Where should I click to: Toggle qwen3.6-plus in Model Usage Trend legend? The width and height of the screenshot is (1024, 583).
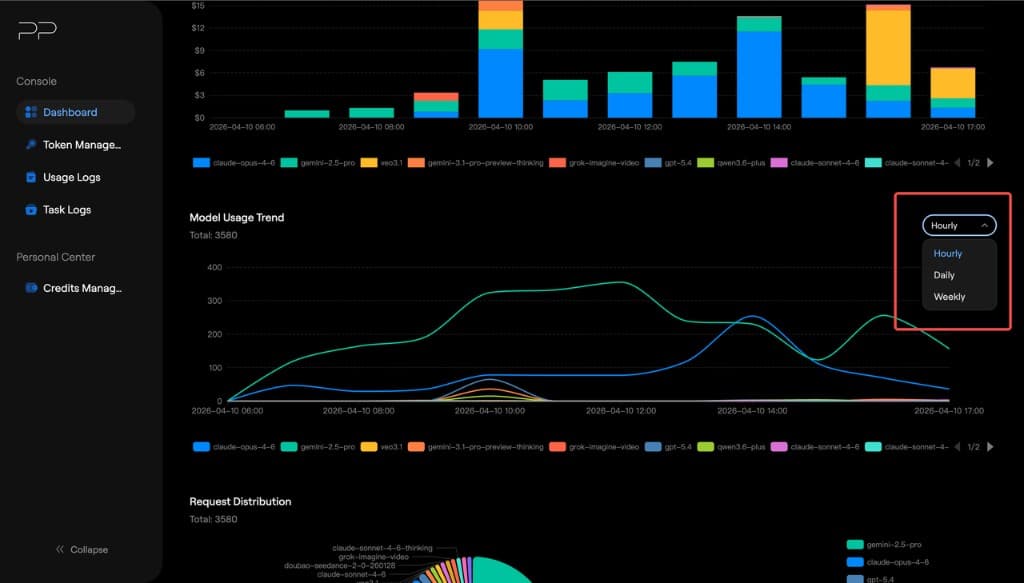[x=731, y=447]
